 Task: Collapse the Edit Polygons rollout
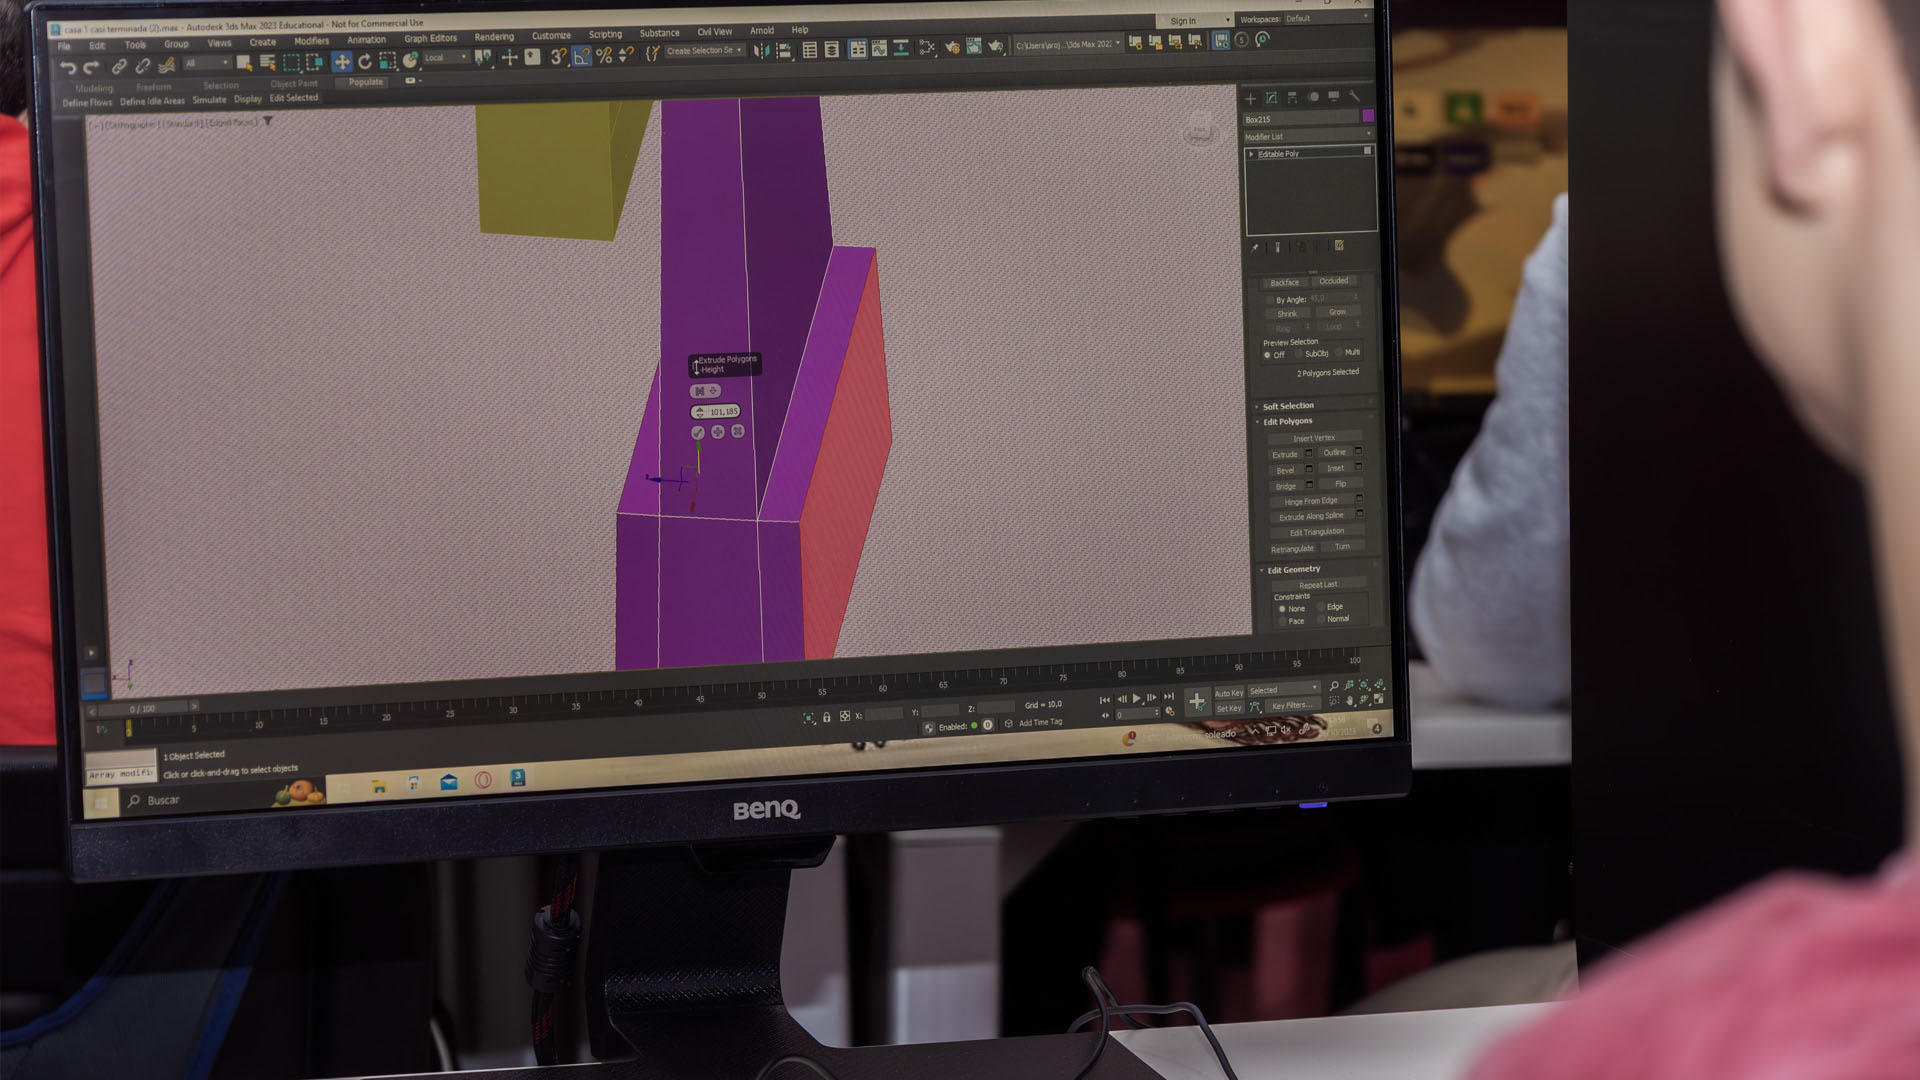[x=1286, y=421]
